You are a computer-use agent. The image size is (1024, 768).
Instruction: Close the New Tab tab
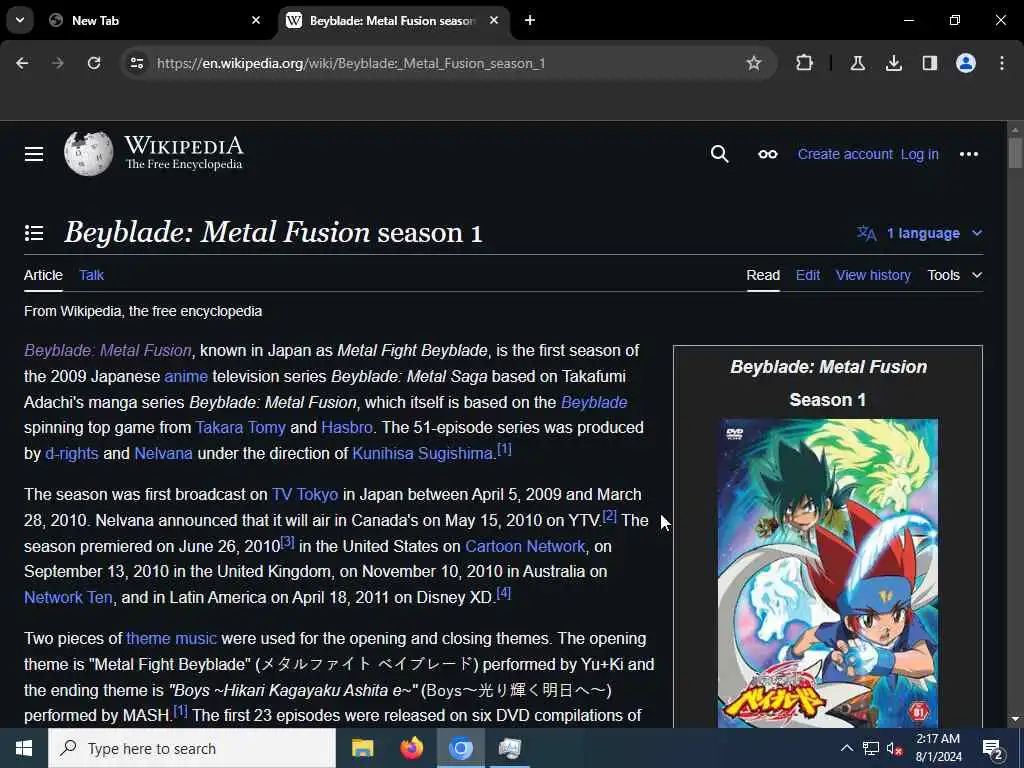point(256,20)
